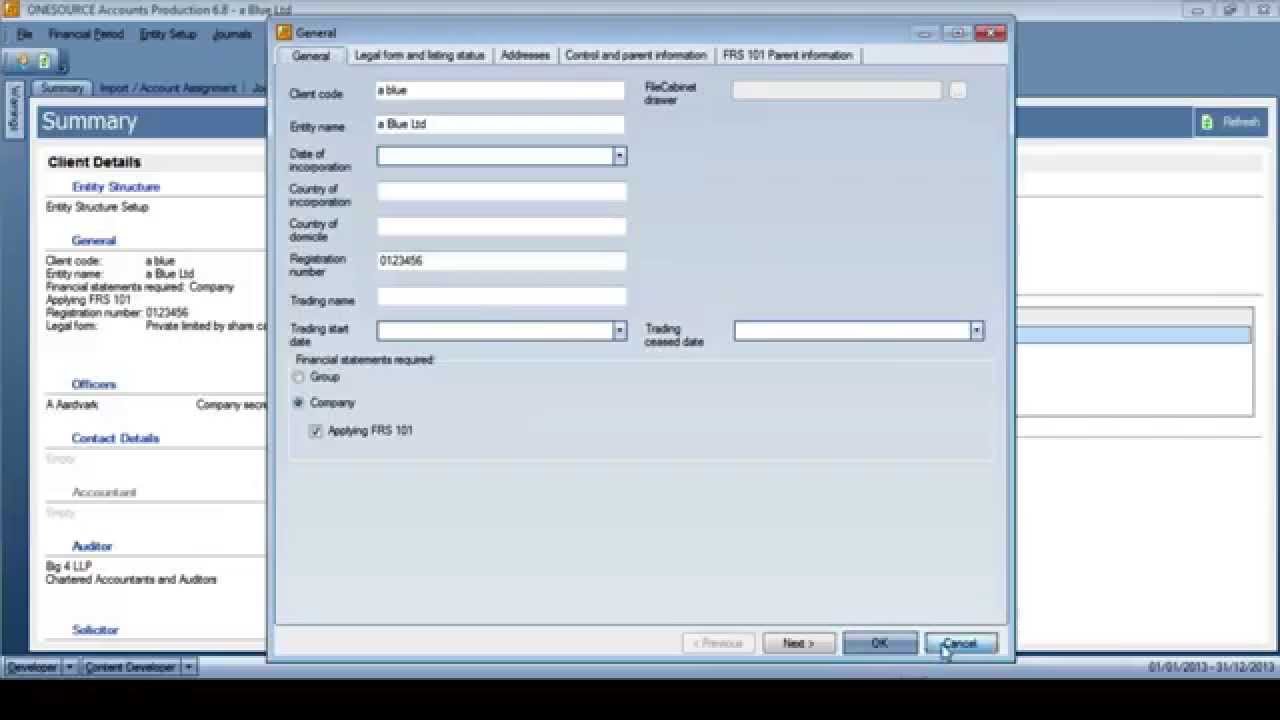Click the Refresh icon on Summary panel
The height and width of the screenshot is (720, 1280).
pyautogui.click(x=1207, y=122)
